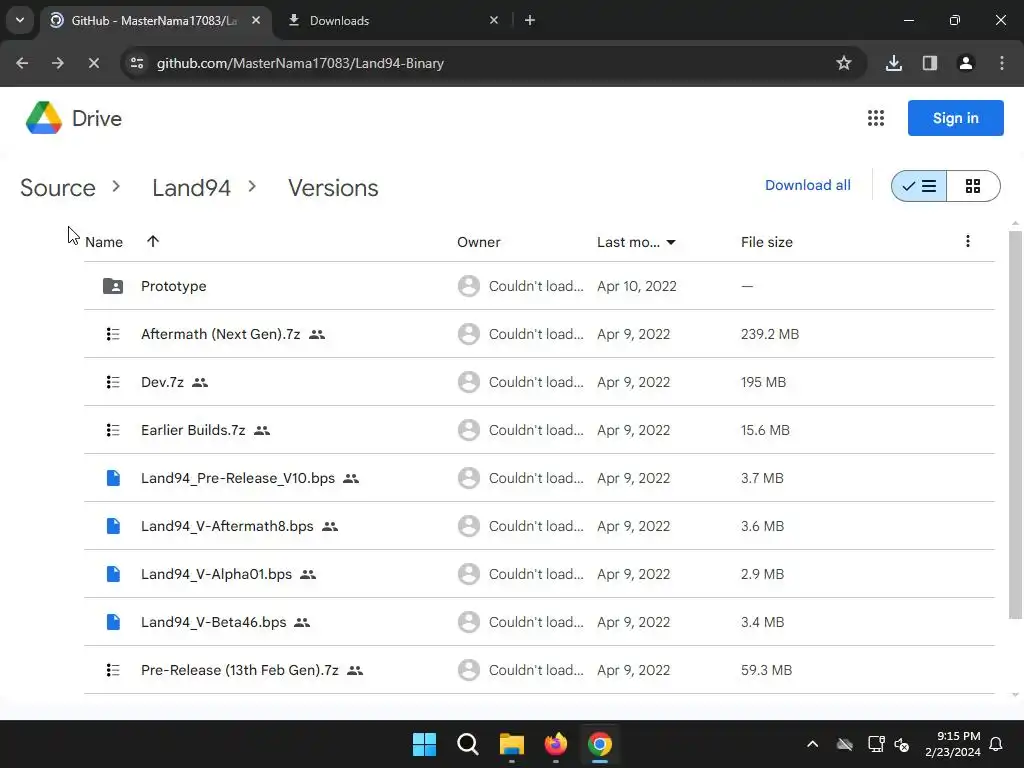This screenshot has width=1024, height=768.
Task: Click archive icon of Pre-Release (13th Feb Gen).7z
Action: coord(113,670)
